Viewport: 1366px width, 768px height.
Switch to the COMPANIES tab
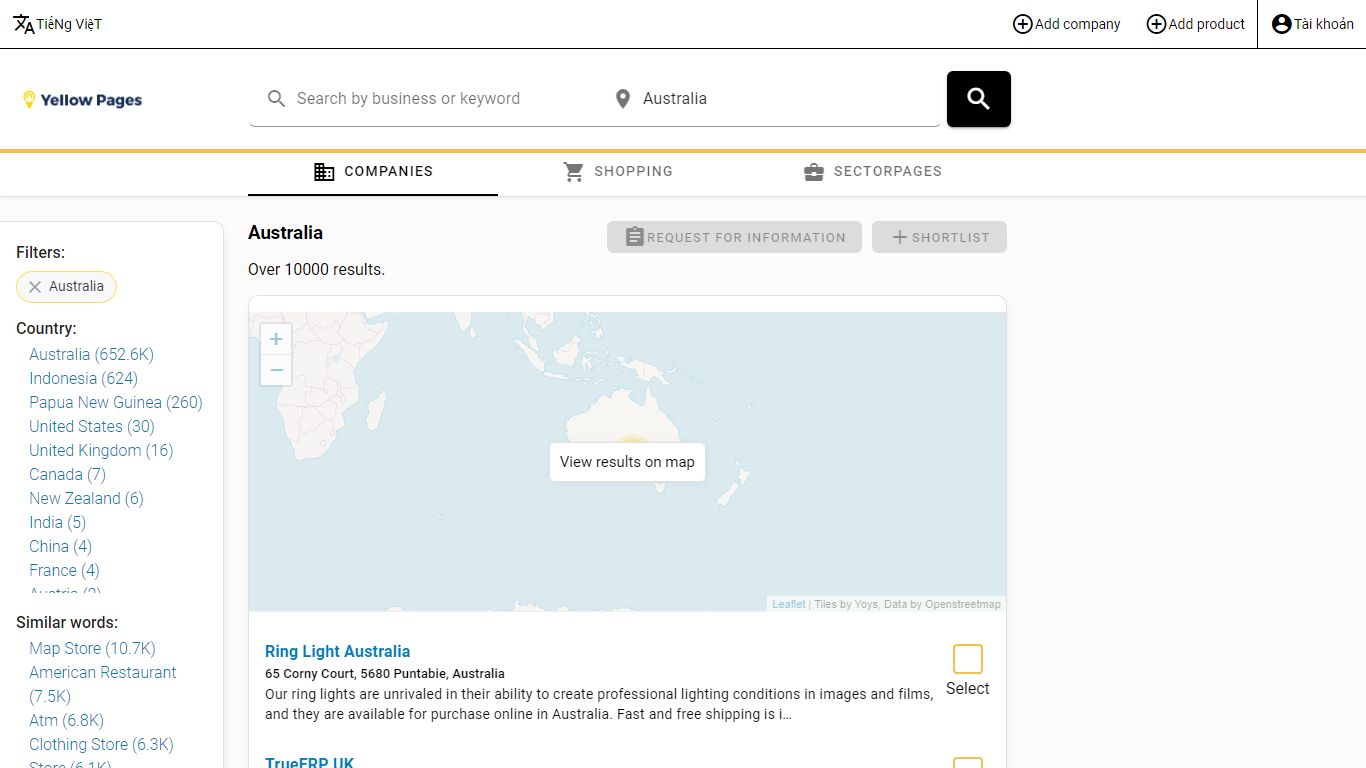click(x=373, y=172)
